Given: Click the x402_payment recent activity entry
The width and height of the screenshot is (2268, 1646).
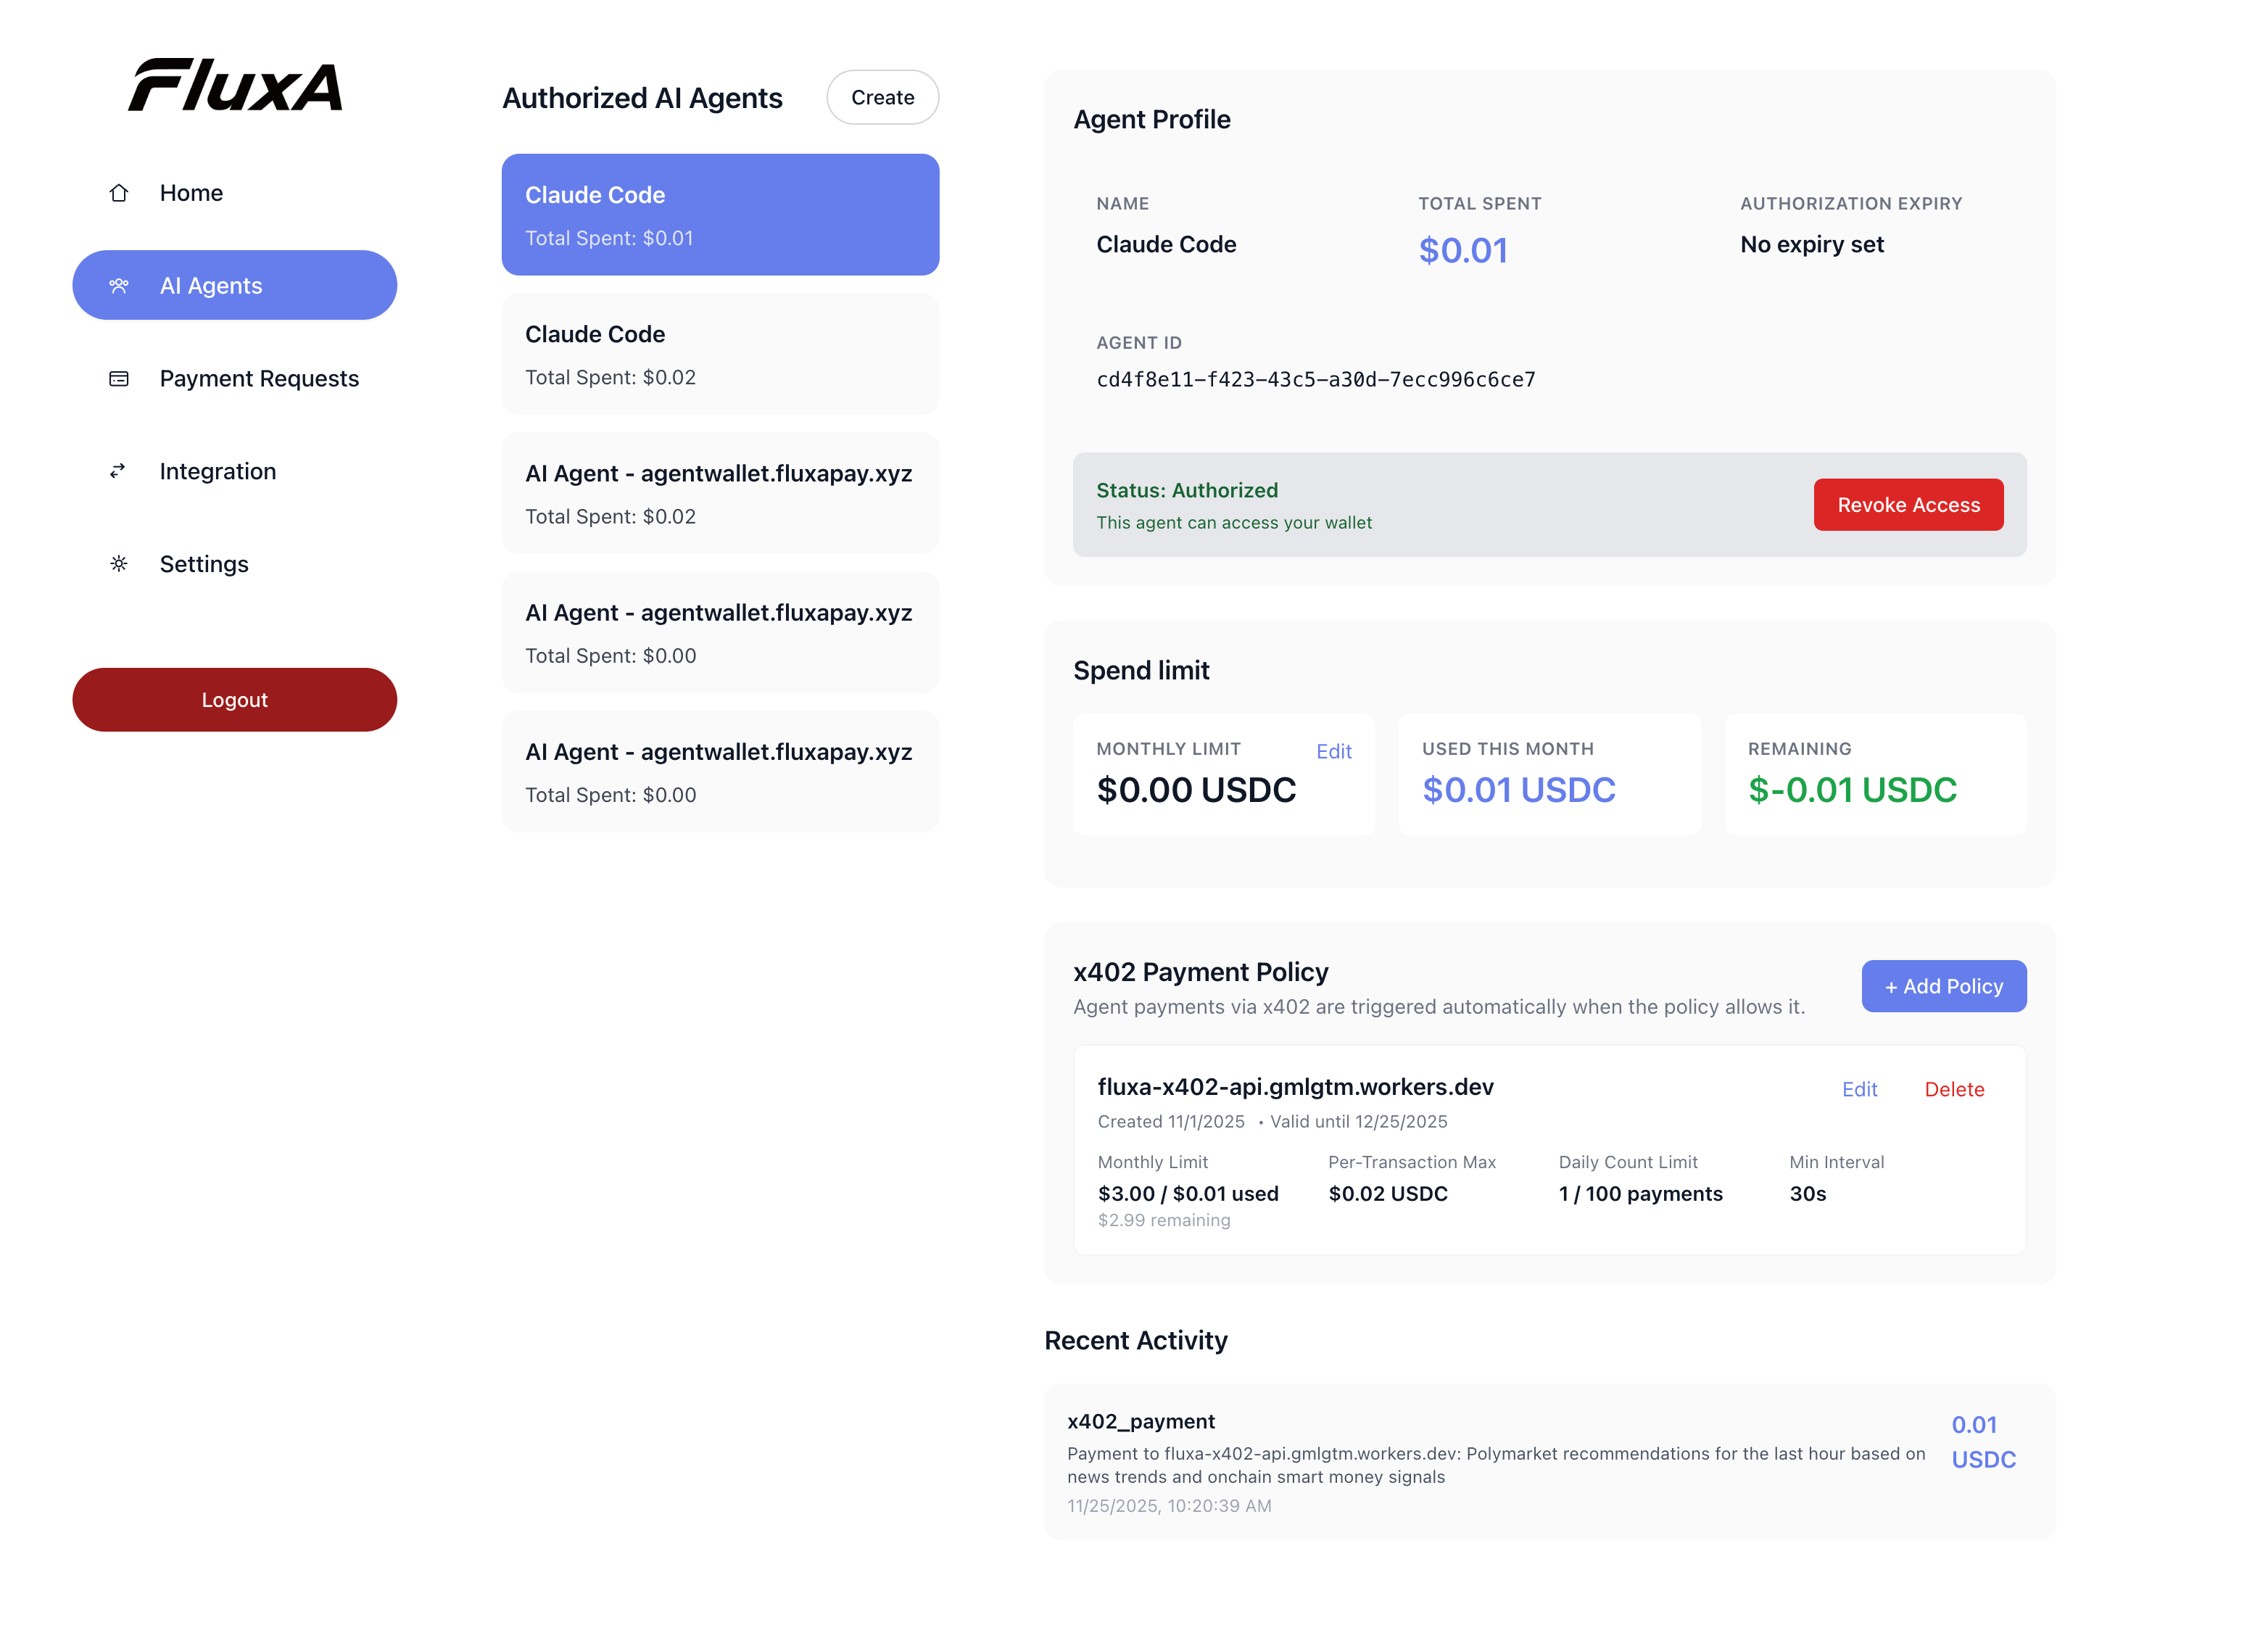Looking at the screenshot, I should (1495, 1461).
